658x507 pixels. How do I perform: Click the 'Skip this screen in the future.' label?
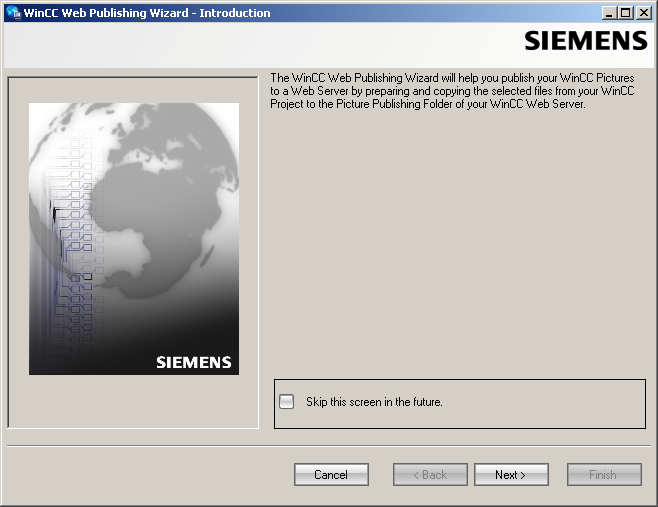374,402
